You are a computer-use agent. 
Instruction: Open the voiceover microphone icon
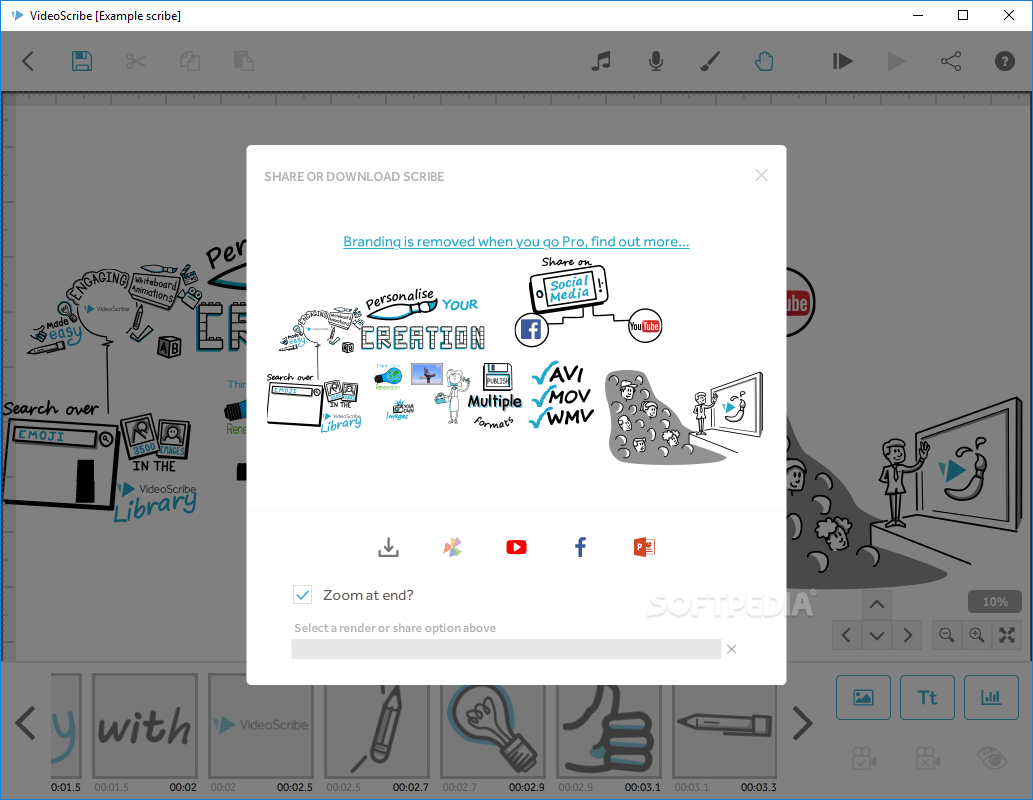tap(656, 62)
